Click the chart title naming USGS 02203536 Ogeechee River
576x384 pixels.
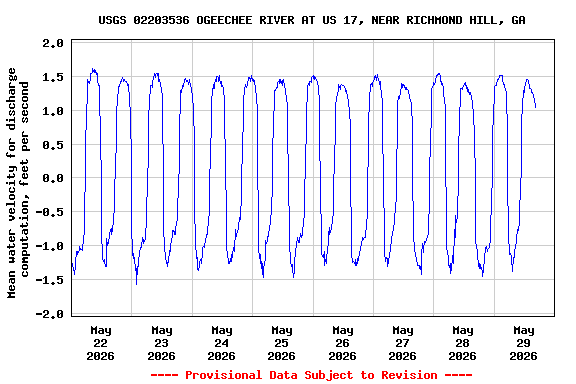(312, 20)
